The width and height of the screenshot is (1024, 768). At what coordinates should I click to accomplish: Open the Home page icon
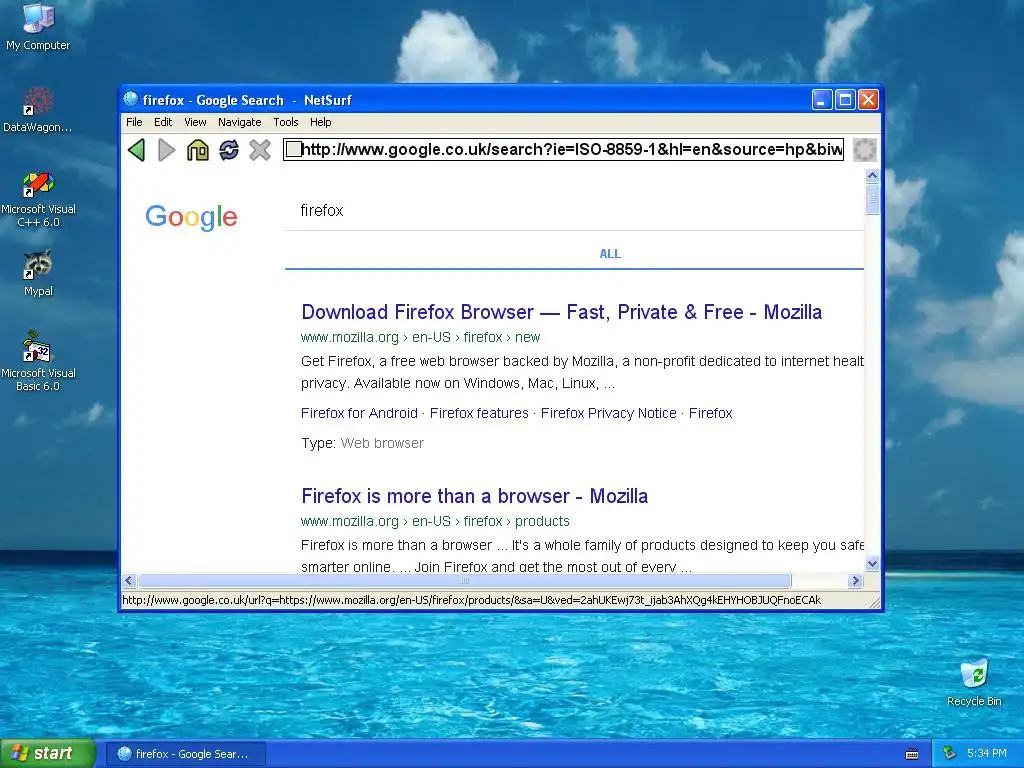(x=197, y=150)
